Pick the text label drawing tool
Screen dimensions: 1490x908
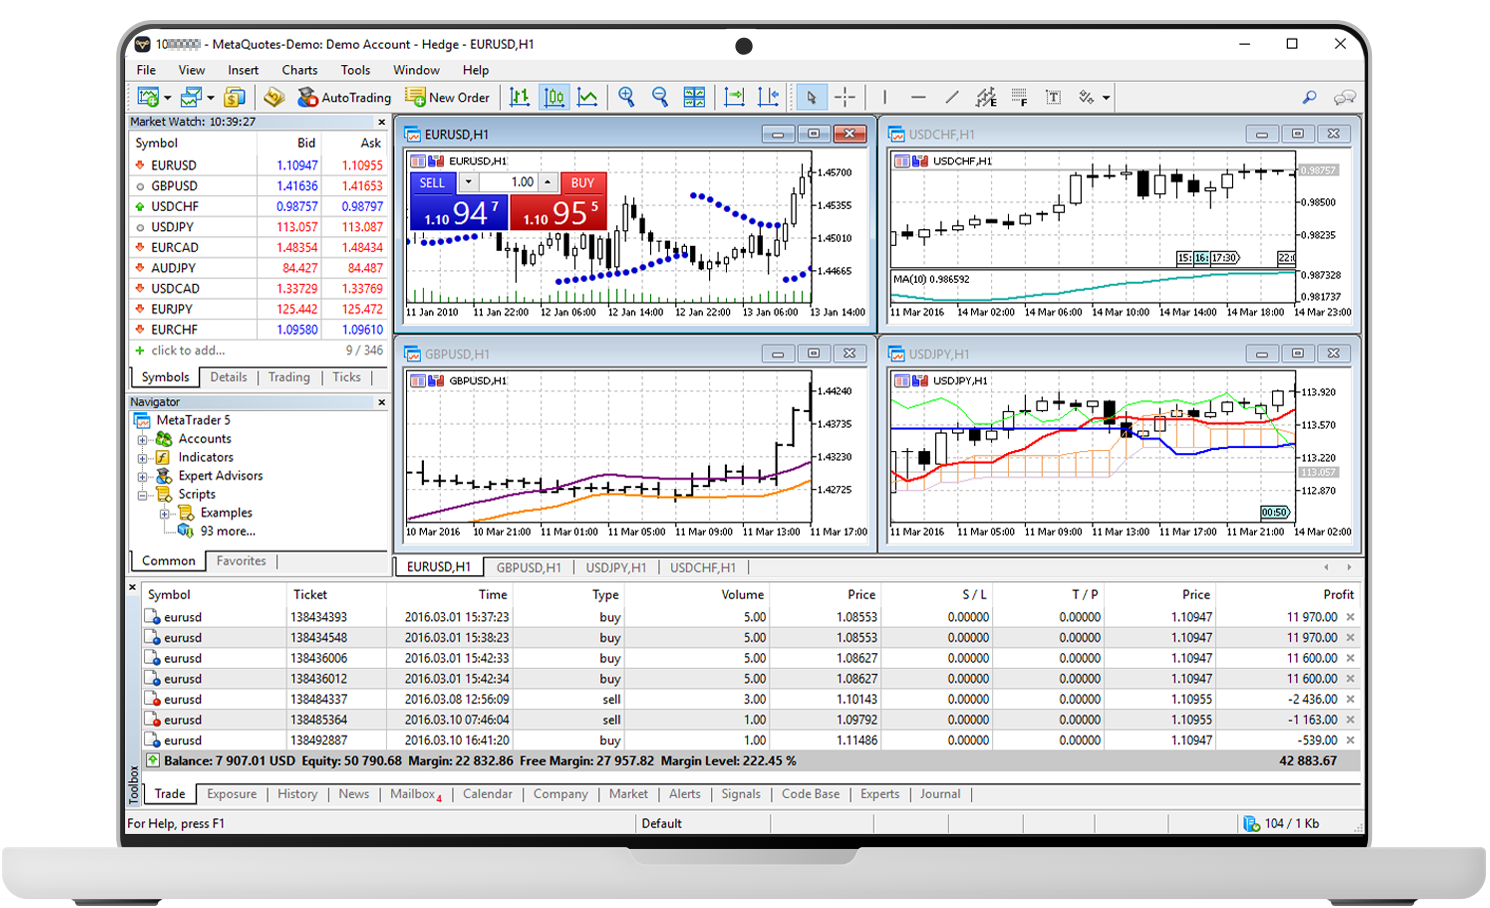click(1053, 97)
